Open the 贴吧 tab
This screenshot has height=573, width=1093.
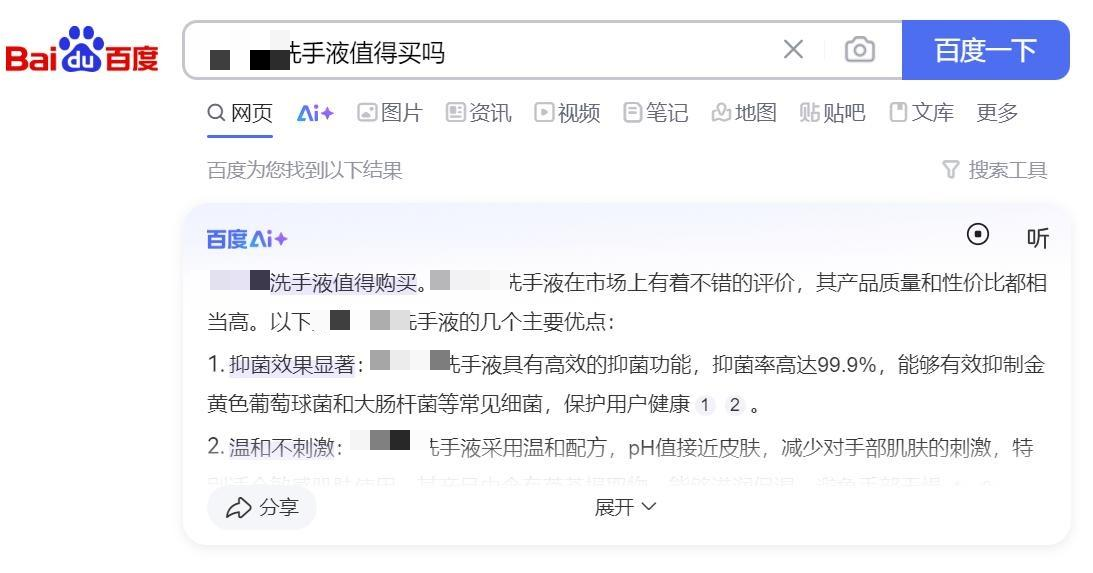[832, 113]
